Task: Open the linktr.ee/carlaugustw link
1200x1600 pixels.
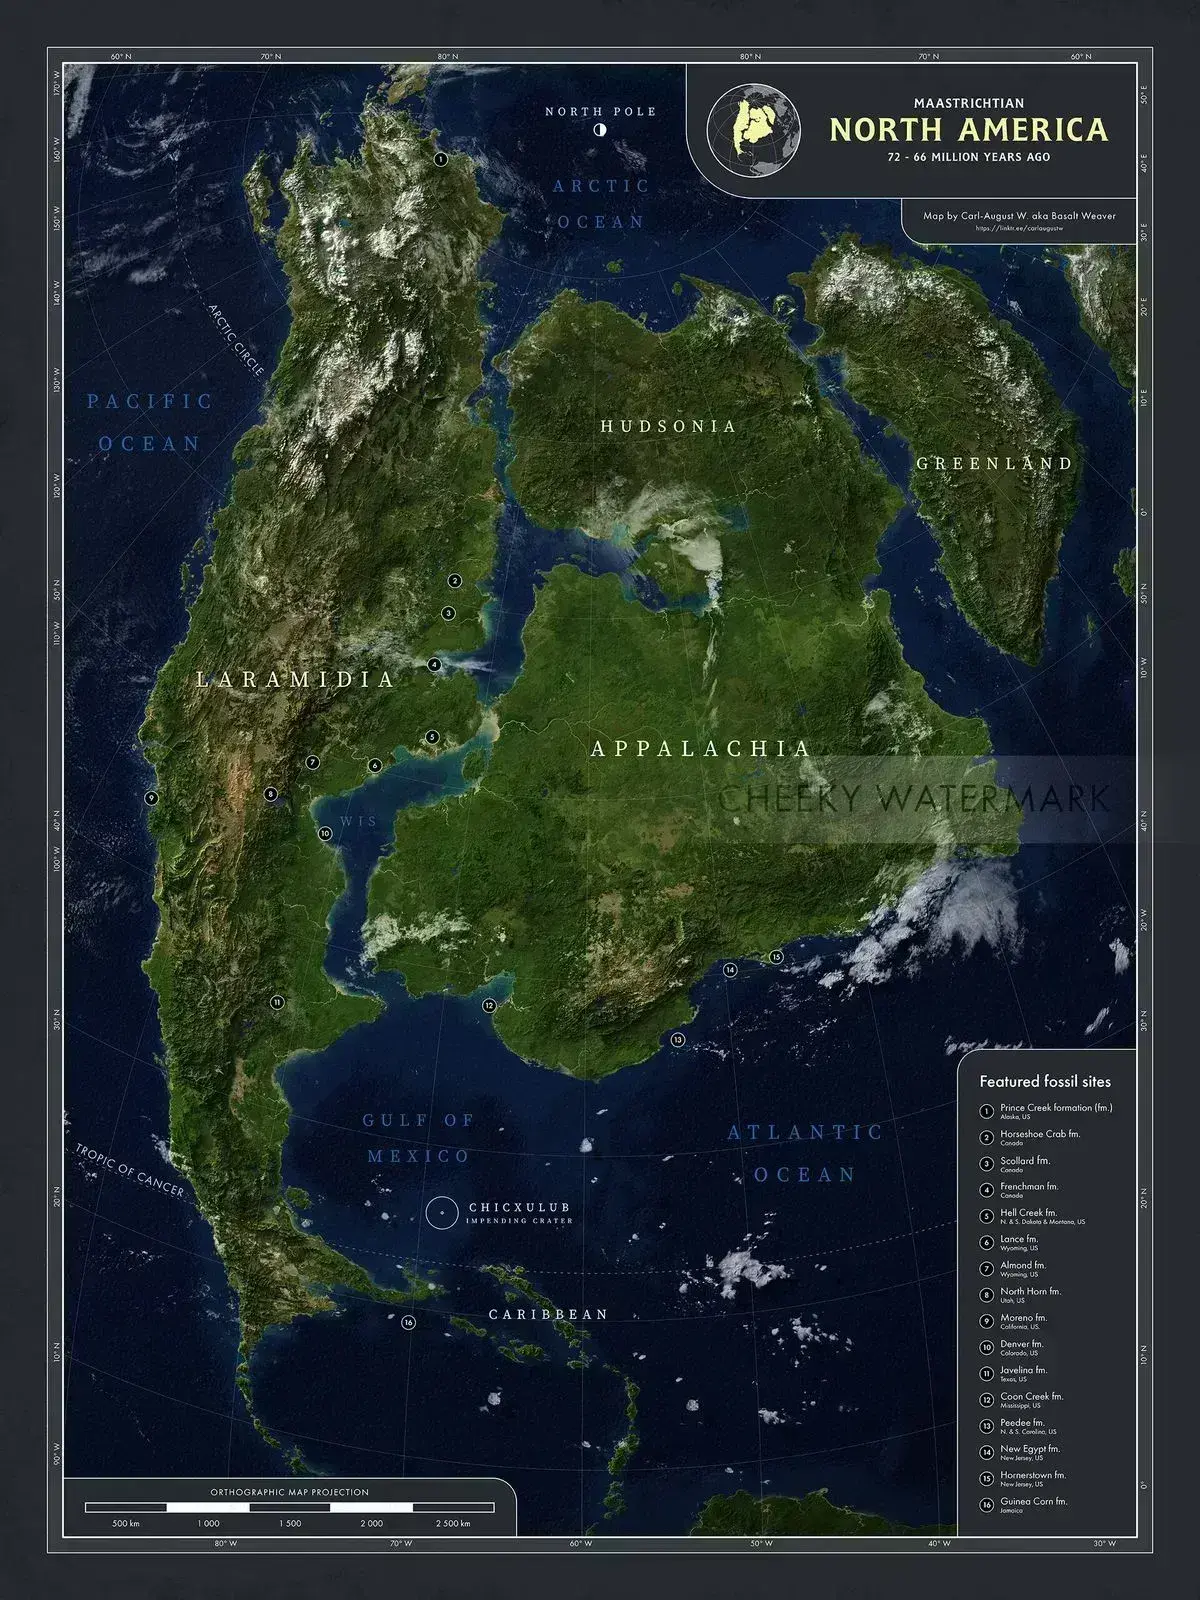Action: coord(1018,228)
